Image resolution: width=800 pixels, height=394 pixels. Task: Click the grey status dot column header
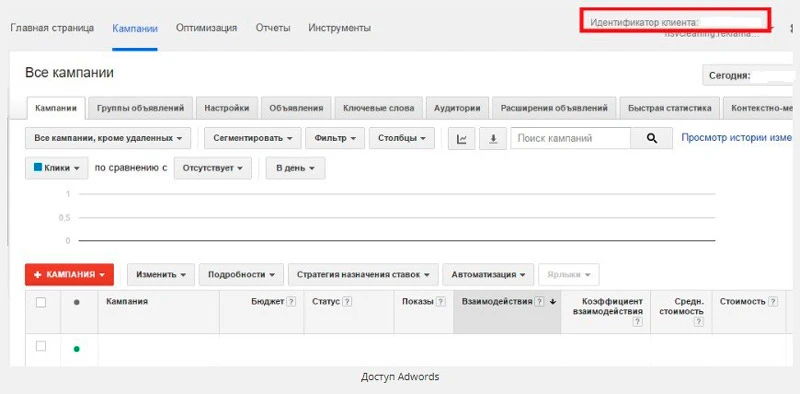click(77, 302)
